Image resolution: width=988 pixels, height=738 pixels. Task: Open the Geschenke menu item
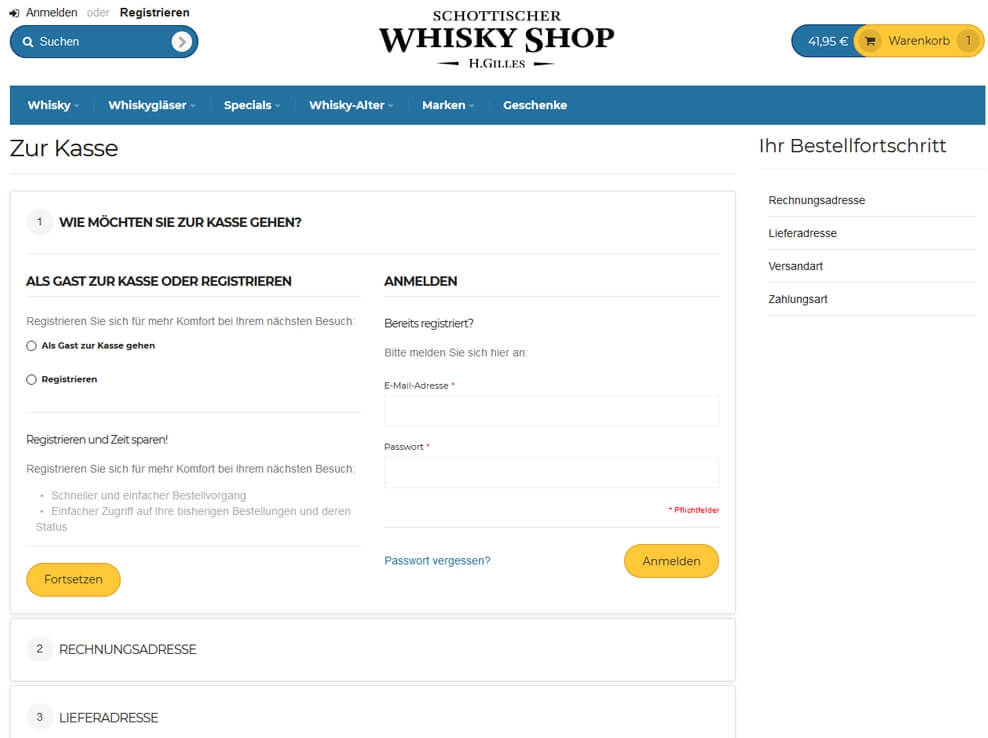coord(535,105)
